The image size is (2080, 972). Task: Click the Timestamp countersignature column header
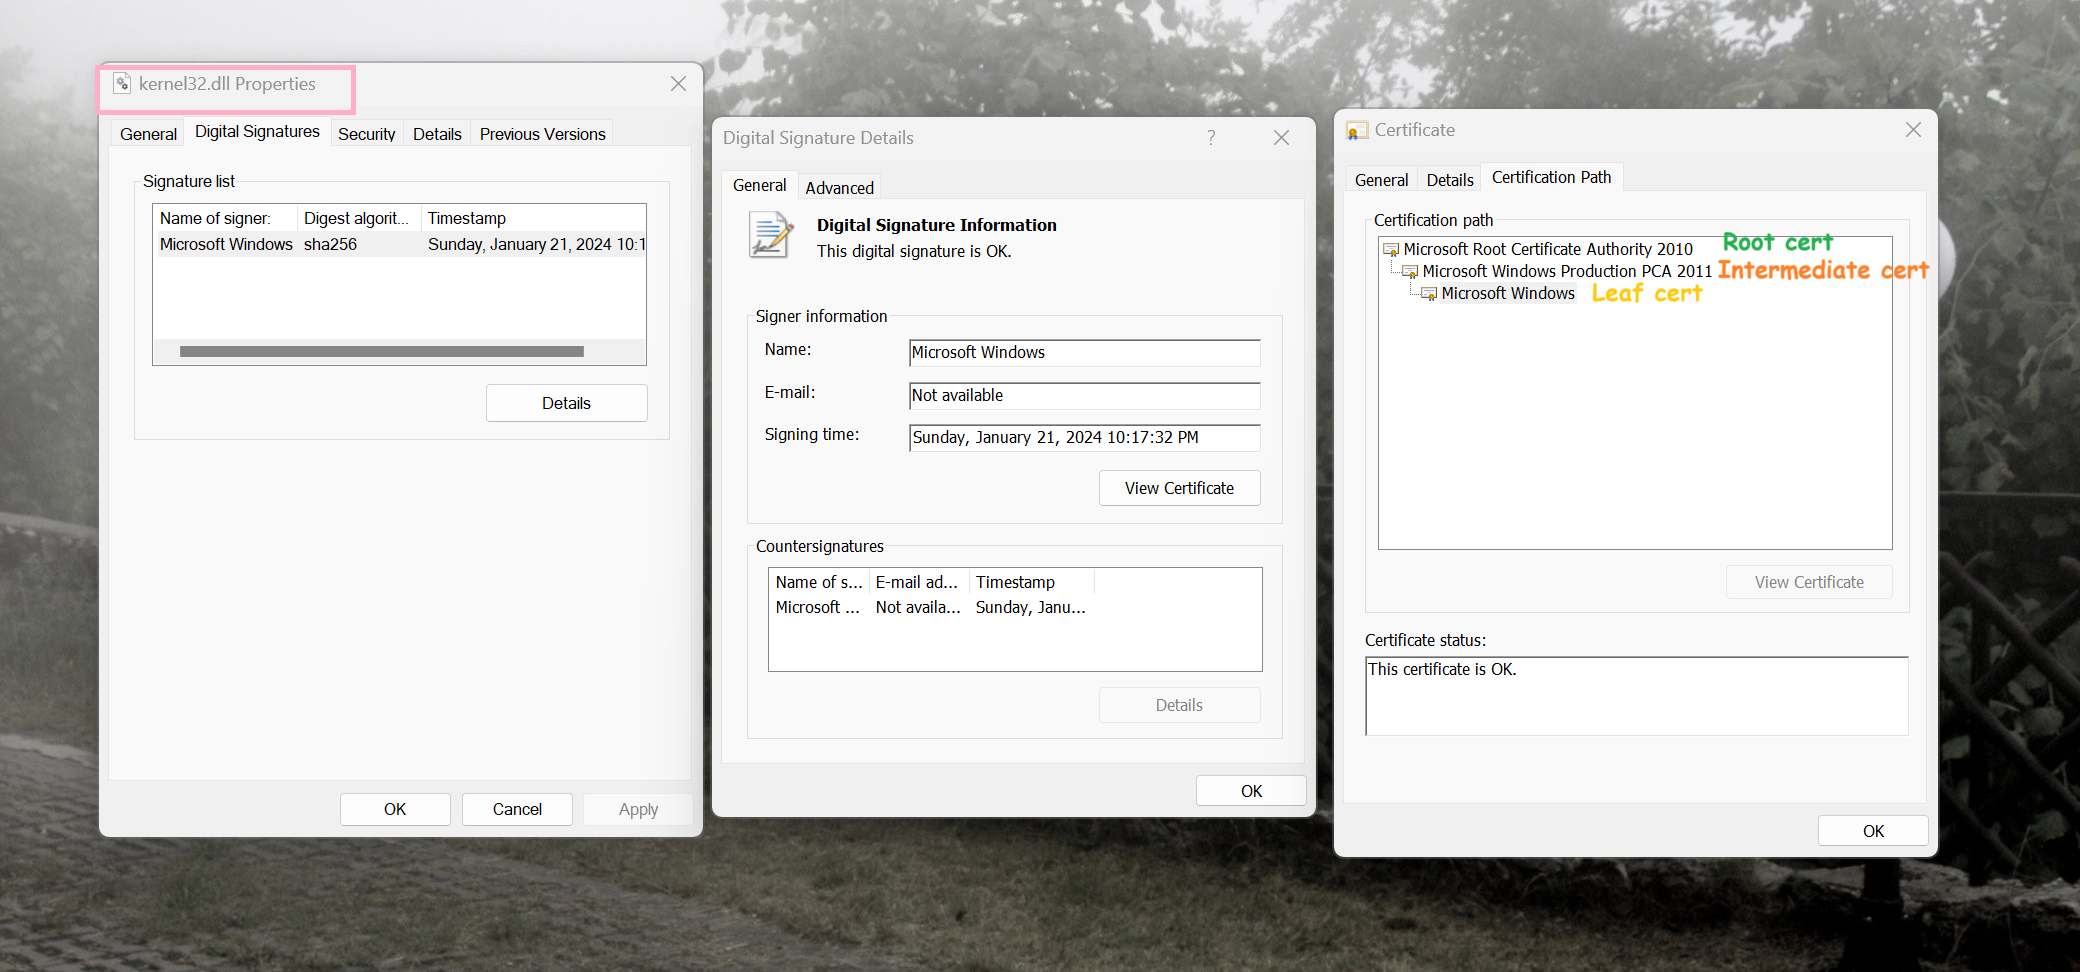[x=1032, y=582]
